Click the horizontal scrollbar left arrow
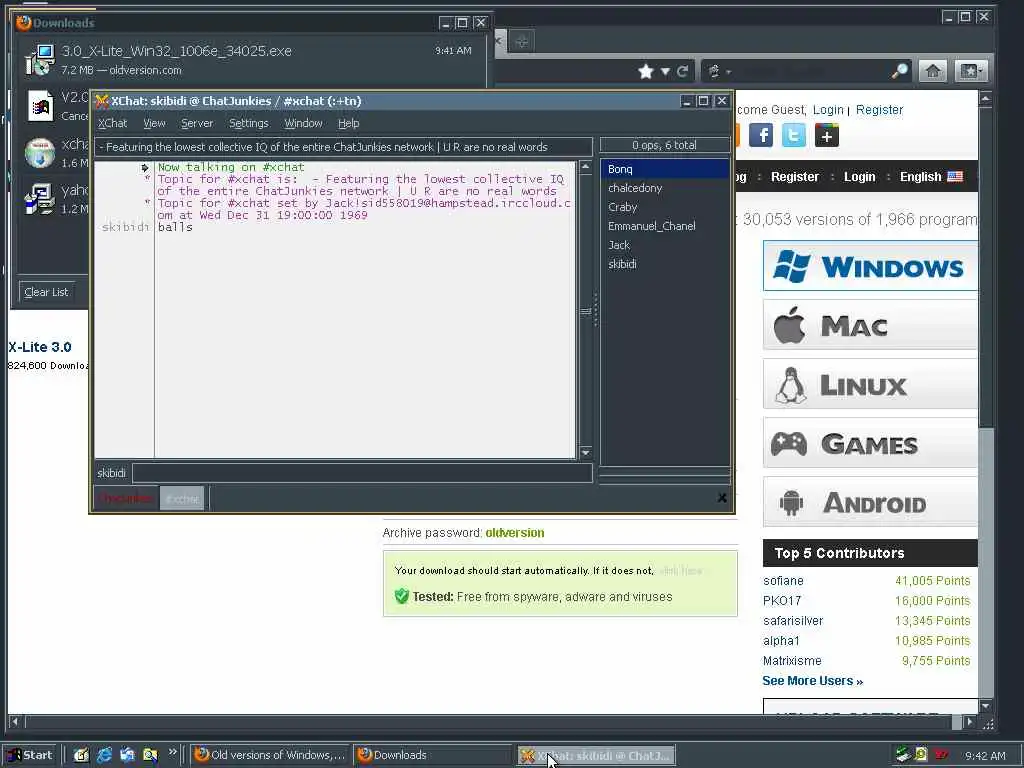 point(15,722)
